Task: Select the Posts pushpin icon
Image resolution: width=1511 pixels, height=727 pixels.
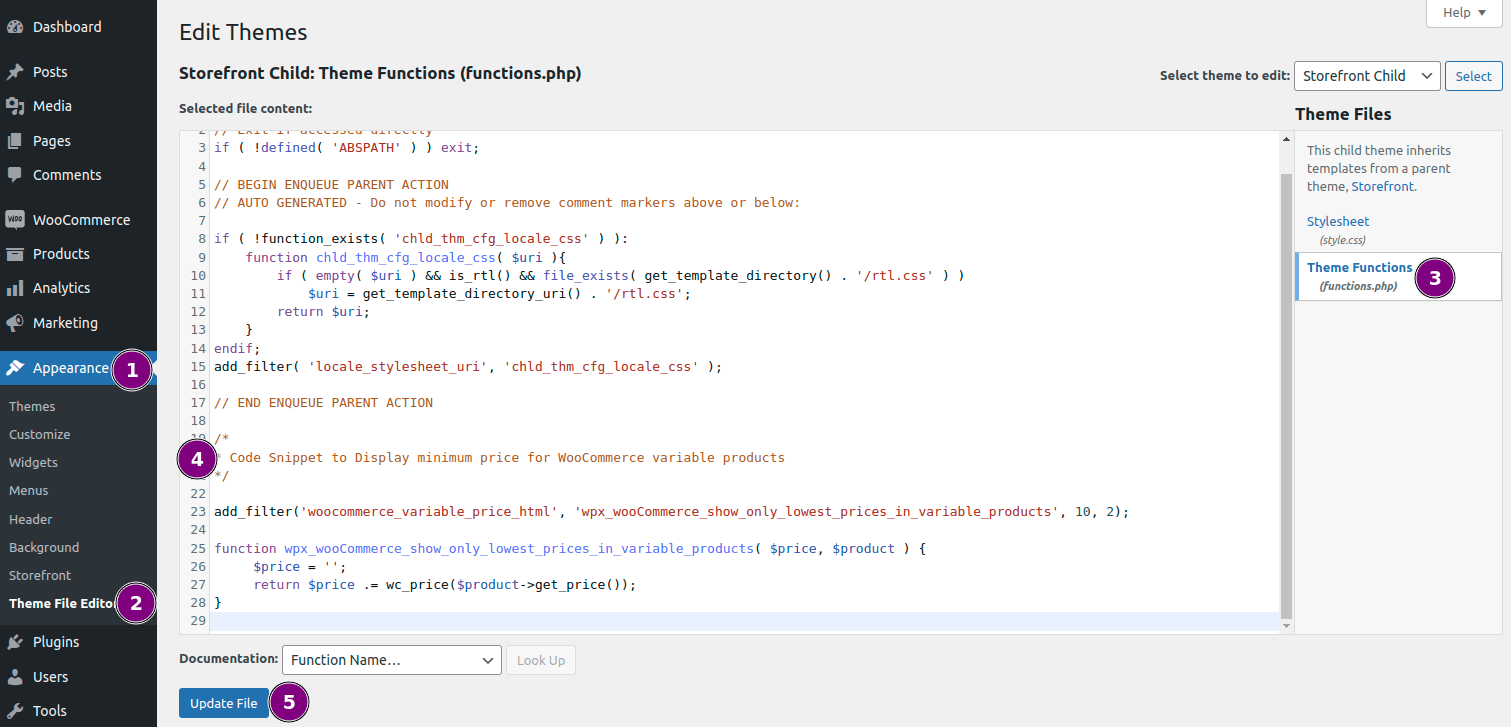Action: coord(17,71)
